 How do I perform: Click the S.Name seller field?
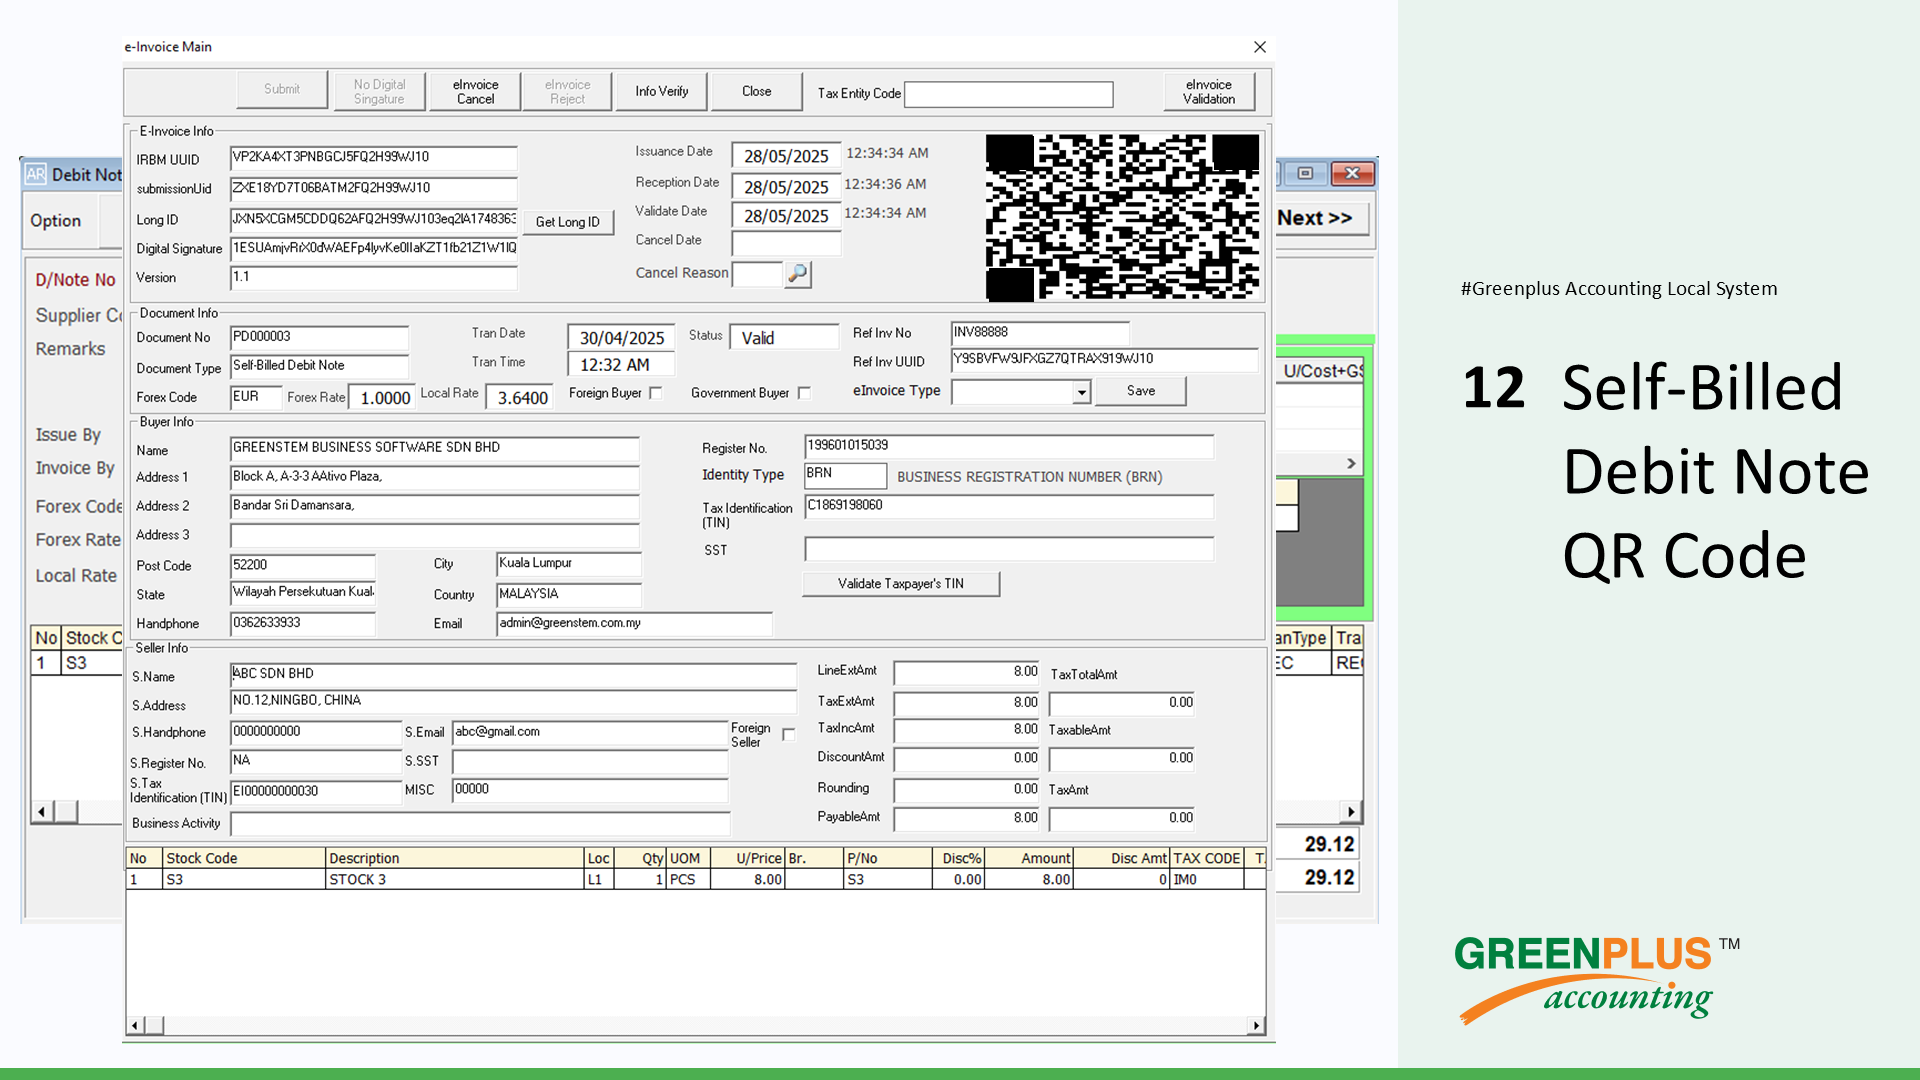513,675
